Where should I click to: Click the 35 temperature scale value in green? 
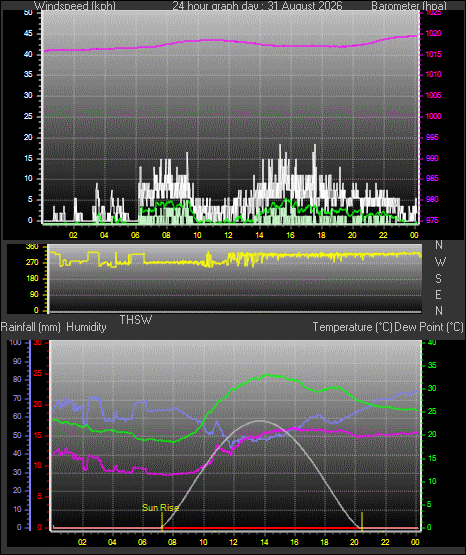coord(432,365)
